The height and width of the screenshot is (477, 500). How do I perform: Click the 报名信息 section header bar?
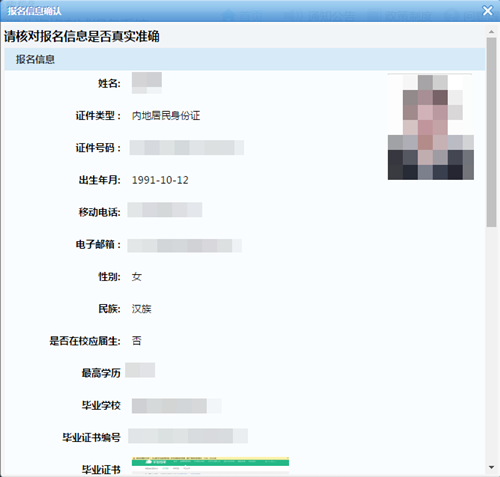[245, 59]
